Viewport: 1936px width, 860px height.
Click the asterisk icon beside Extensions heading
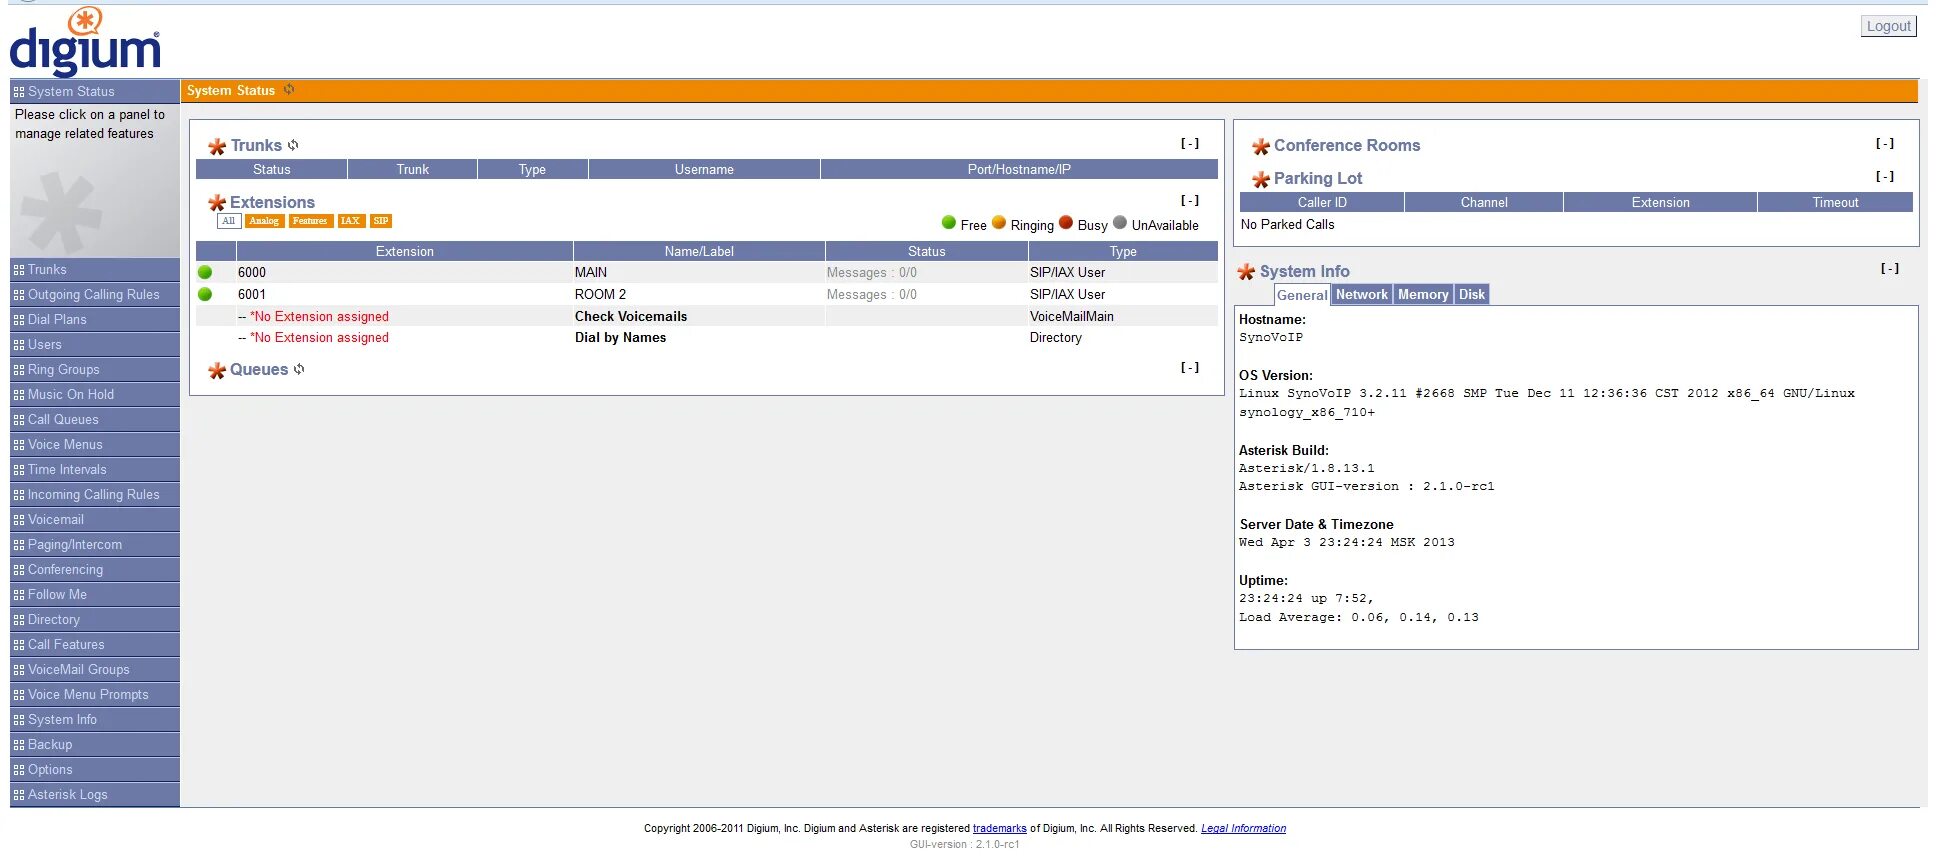click(x=217, y=203)
